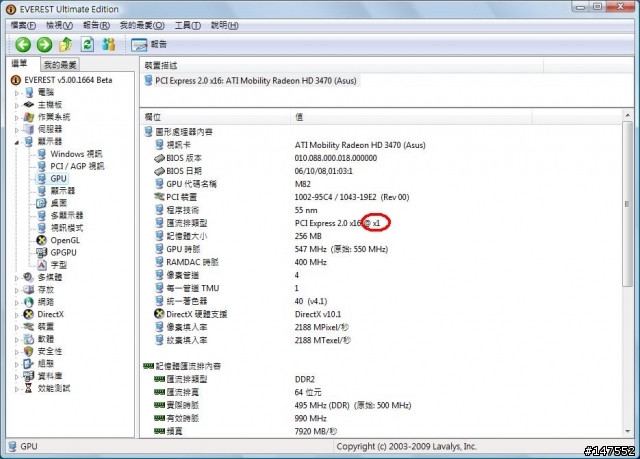Image resolution: width=640 pixels, height=459 pixels.
Task: Click the DirectX icon in the left tree
Action: click(29, 314)
